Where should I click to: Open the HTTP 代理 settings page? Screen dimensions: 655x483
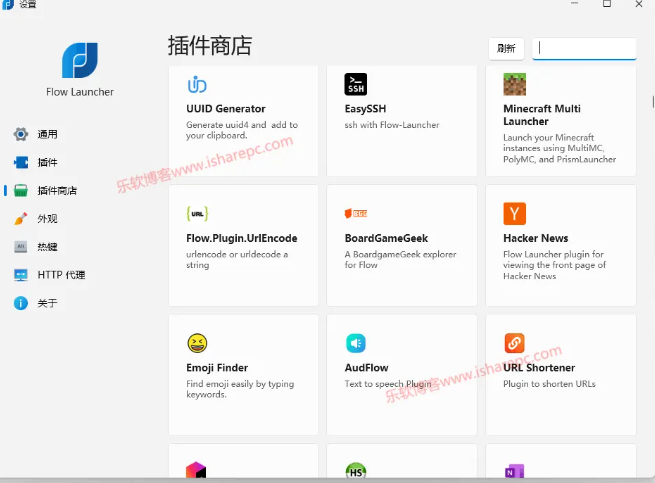point(61,275)
